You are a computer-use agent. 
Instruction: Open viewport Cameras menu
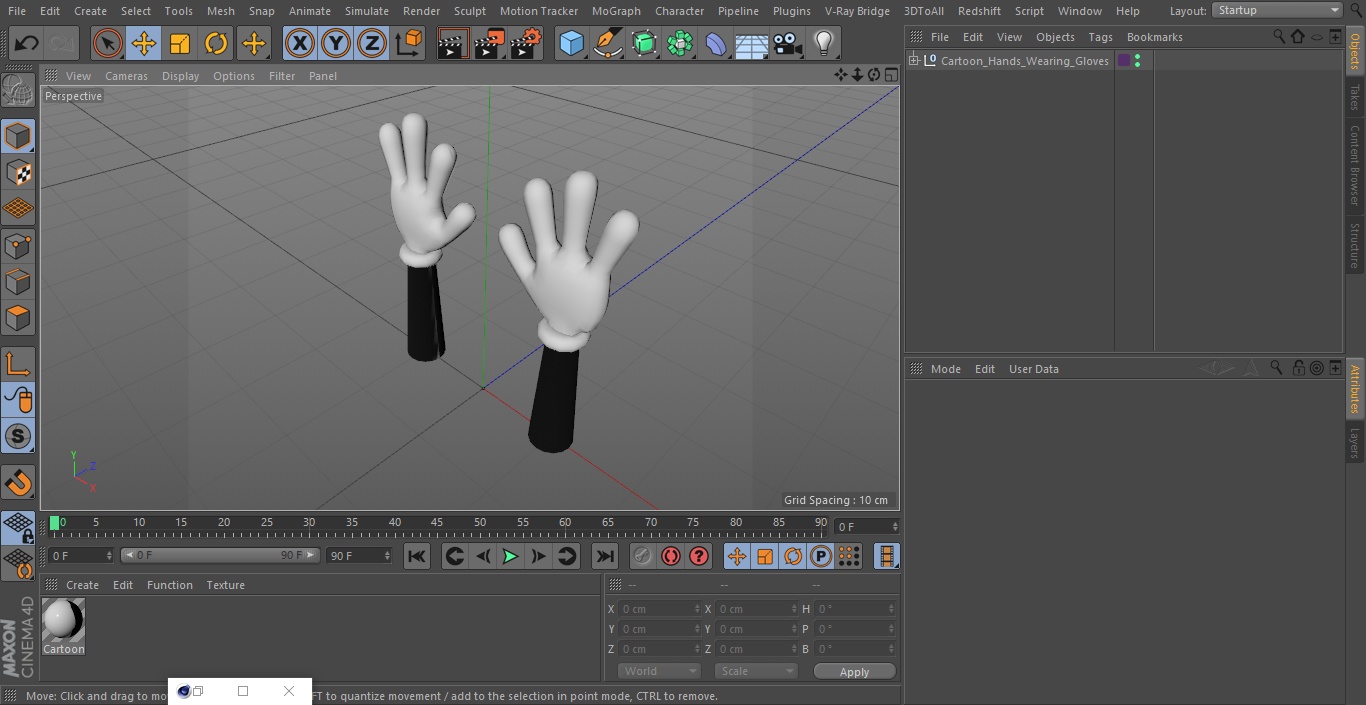126,76
